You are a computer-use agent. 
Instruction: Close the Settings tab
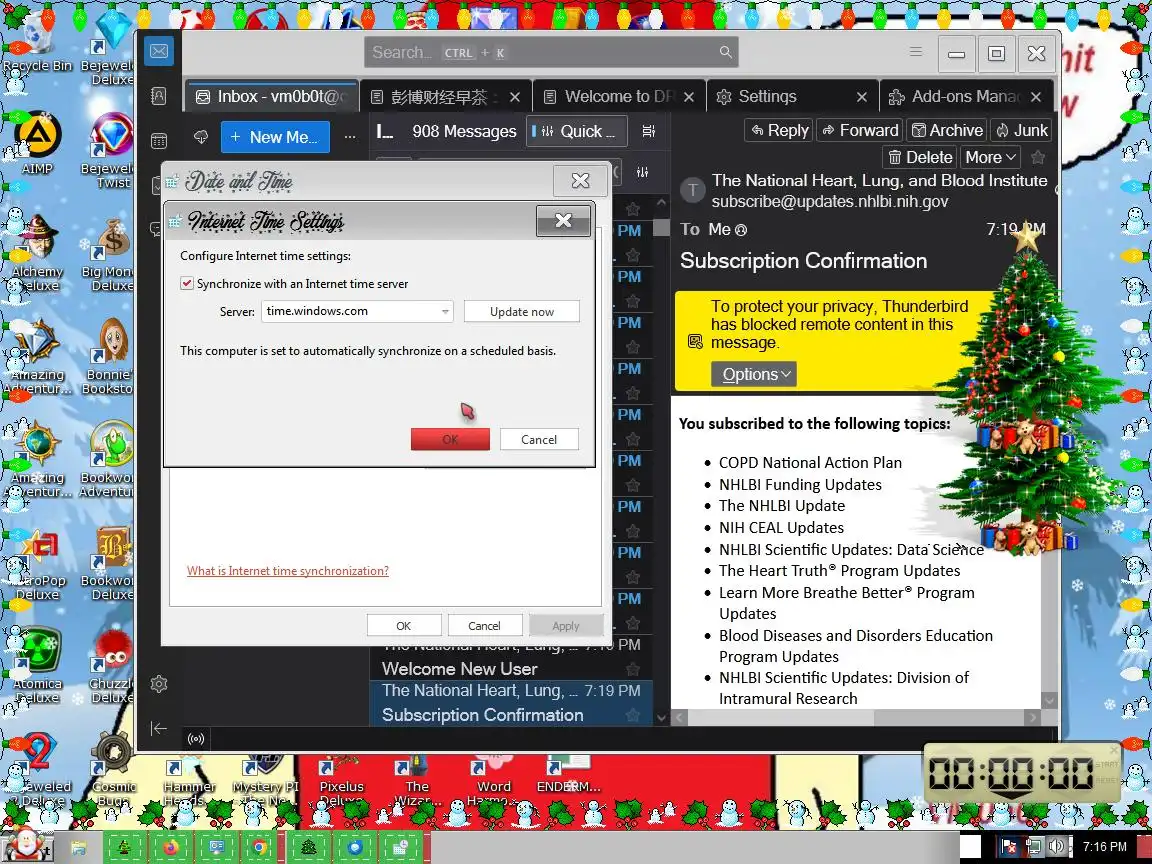pos(862,97)
